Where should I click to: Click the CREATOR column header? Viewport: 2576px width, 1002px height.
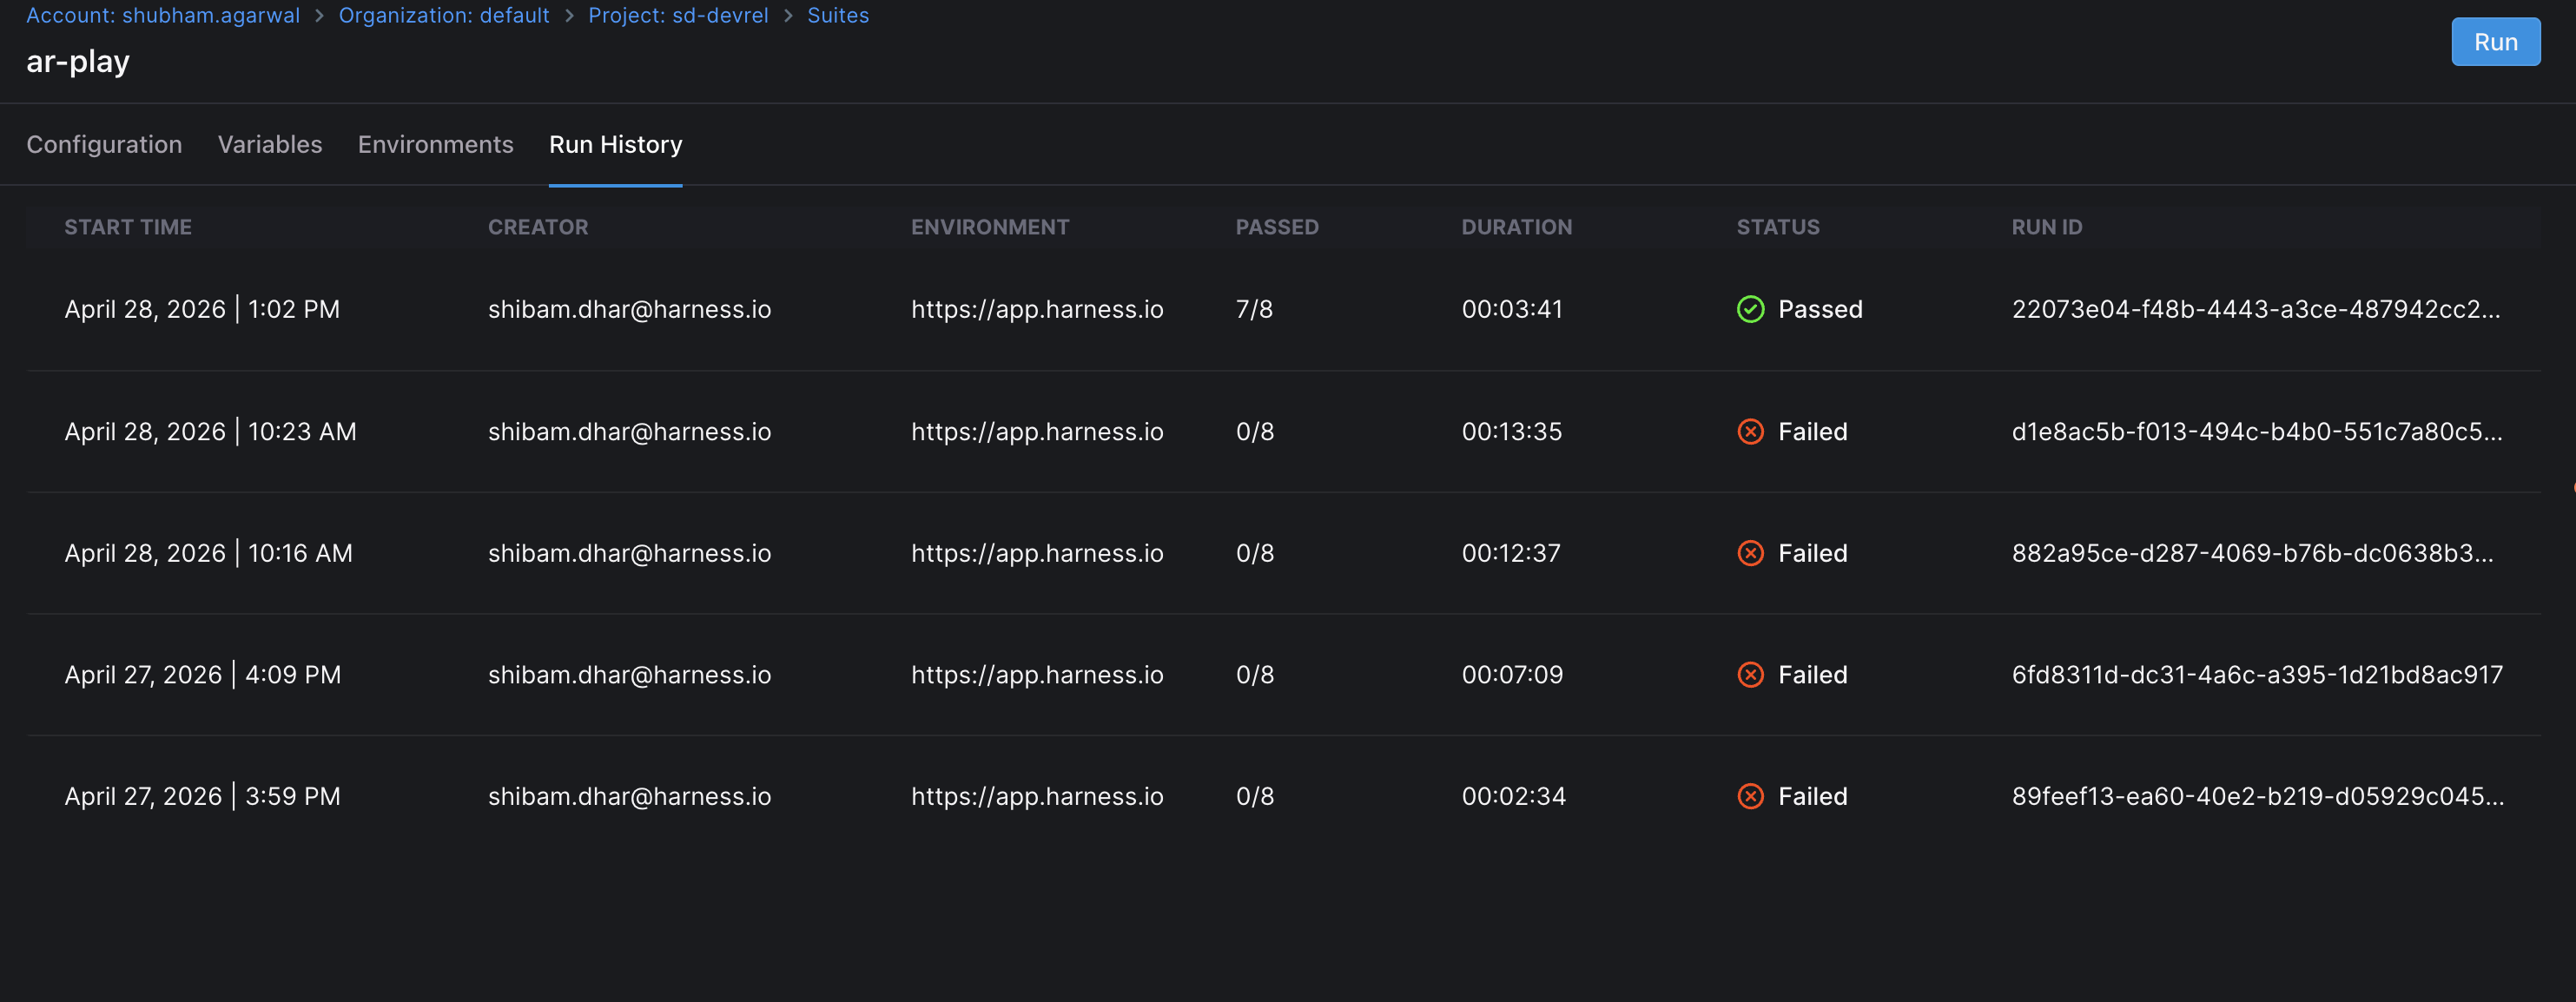click(x=538, y=227)
